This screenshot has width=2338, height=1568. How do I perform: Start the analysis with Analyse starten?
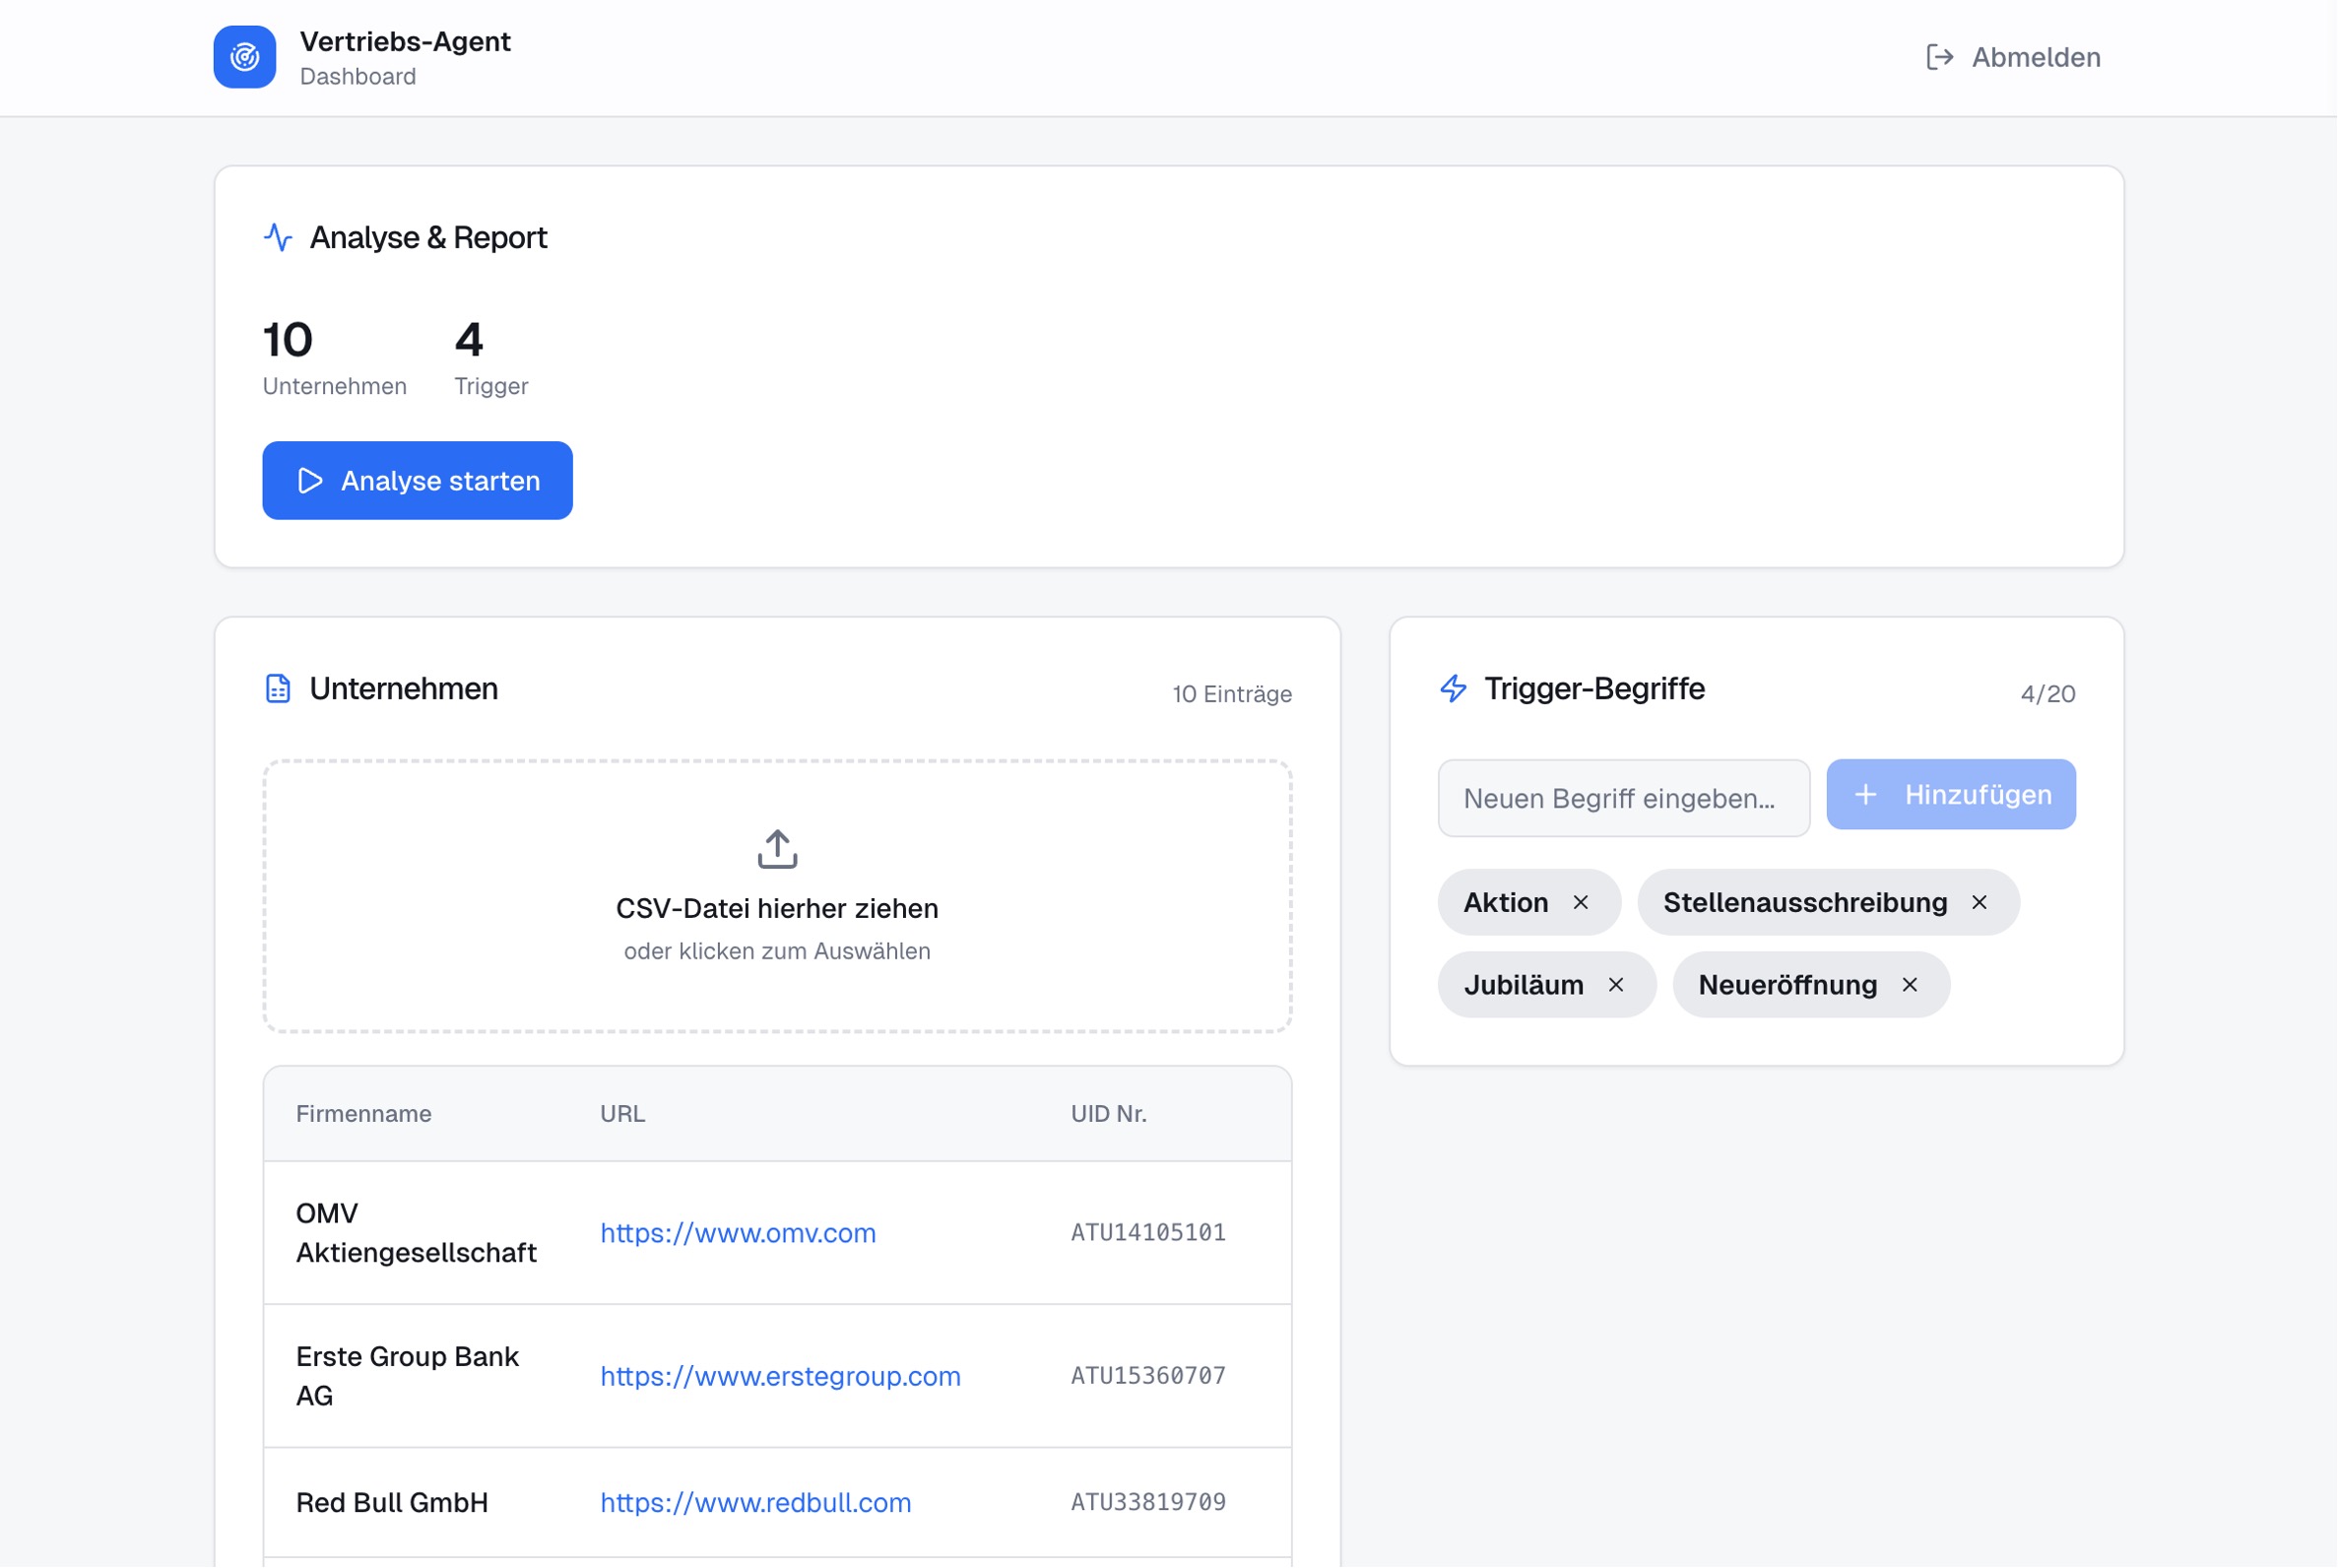pos(417,480)
